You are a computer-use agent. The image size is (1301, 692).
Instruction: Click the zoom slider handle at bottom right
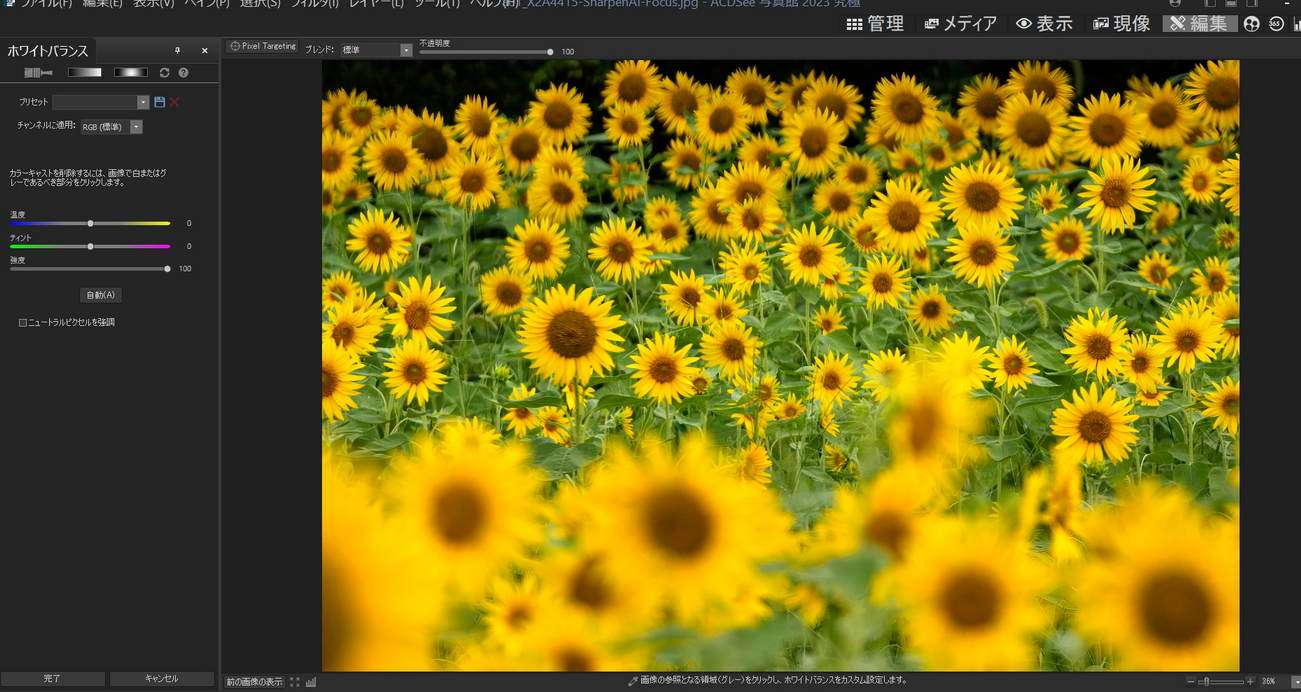pyautogui.click(x=1206, y=681)
